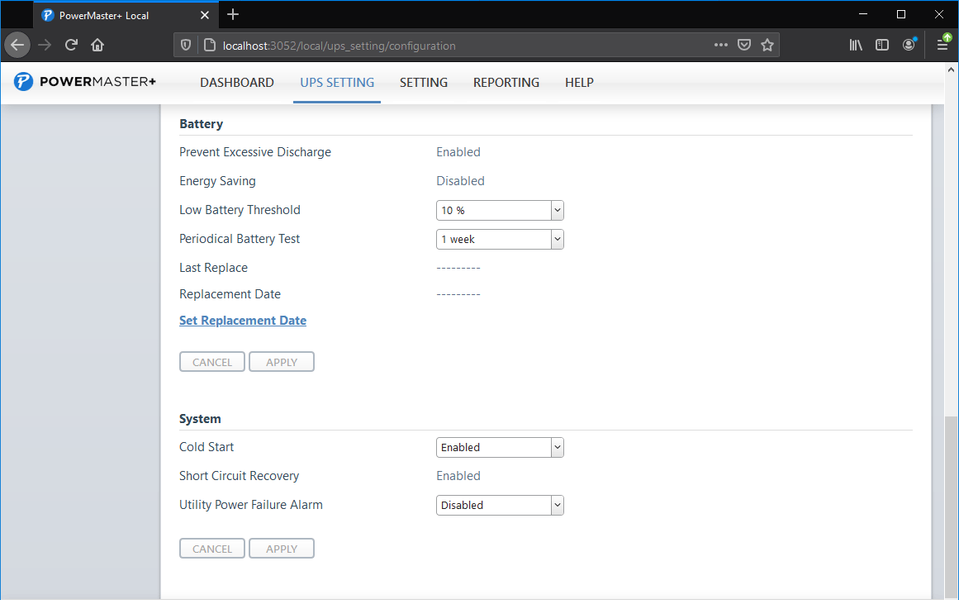959x600 pixels.
Task: Reload the page with the refresh icon
Action: 71,45
